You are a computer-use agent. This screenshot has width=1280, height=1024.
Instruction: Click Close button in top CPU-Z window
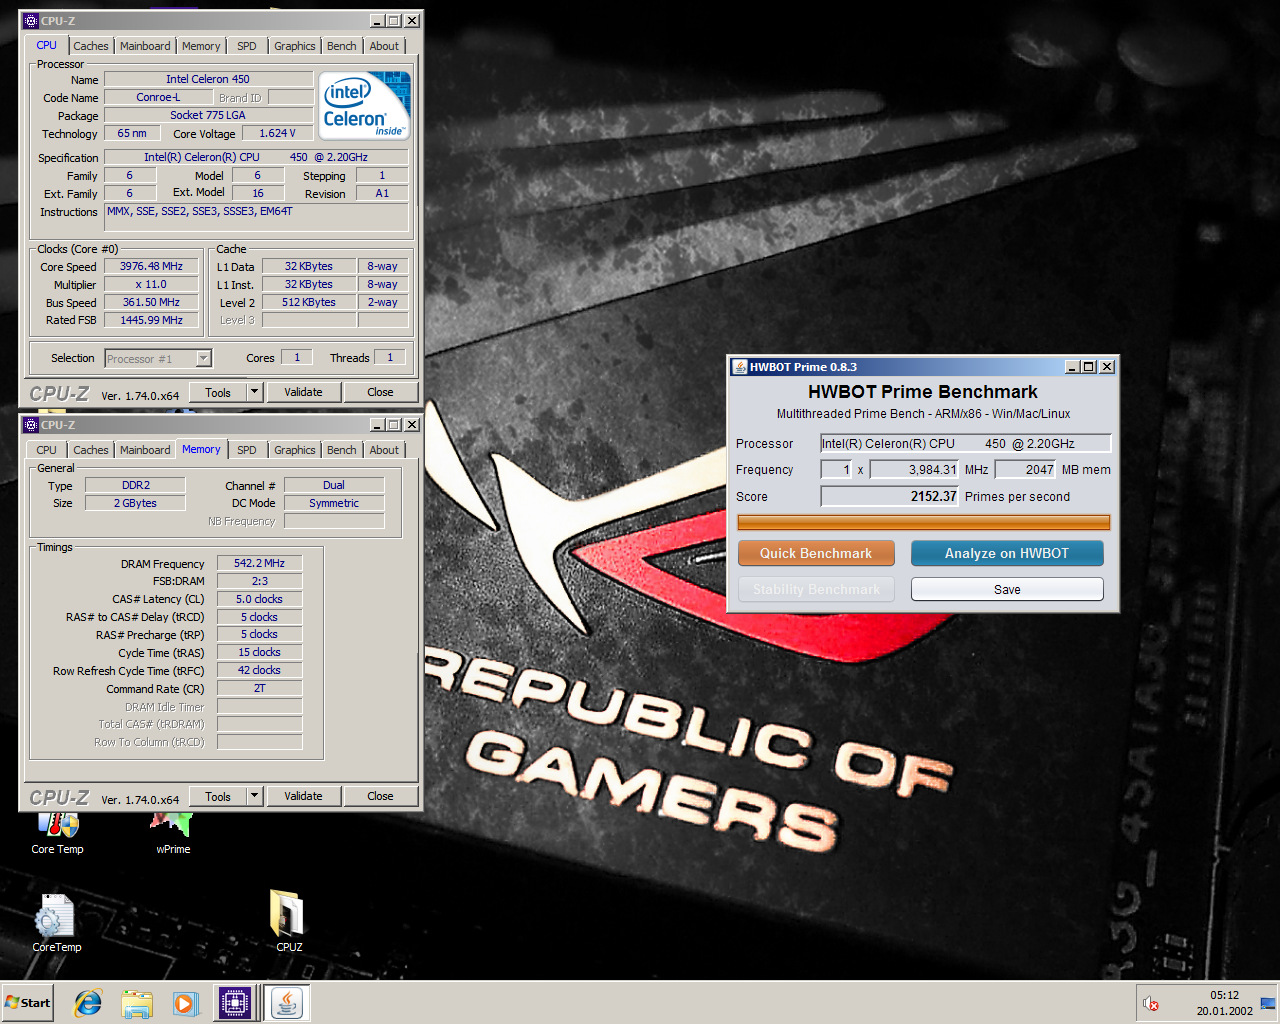tap(380, 392)
